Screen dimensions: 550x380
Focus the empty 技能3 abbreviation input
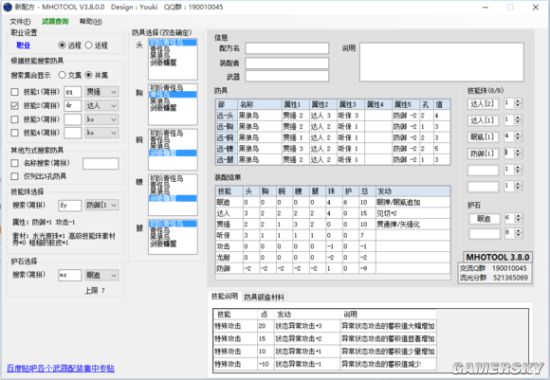[x=73, y=119]
